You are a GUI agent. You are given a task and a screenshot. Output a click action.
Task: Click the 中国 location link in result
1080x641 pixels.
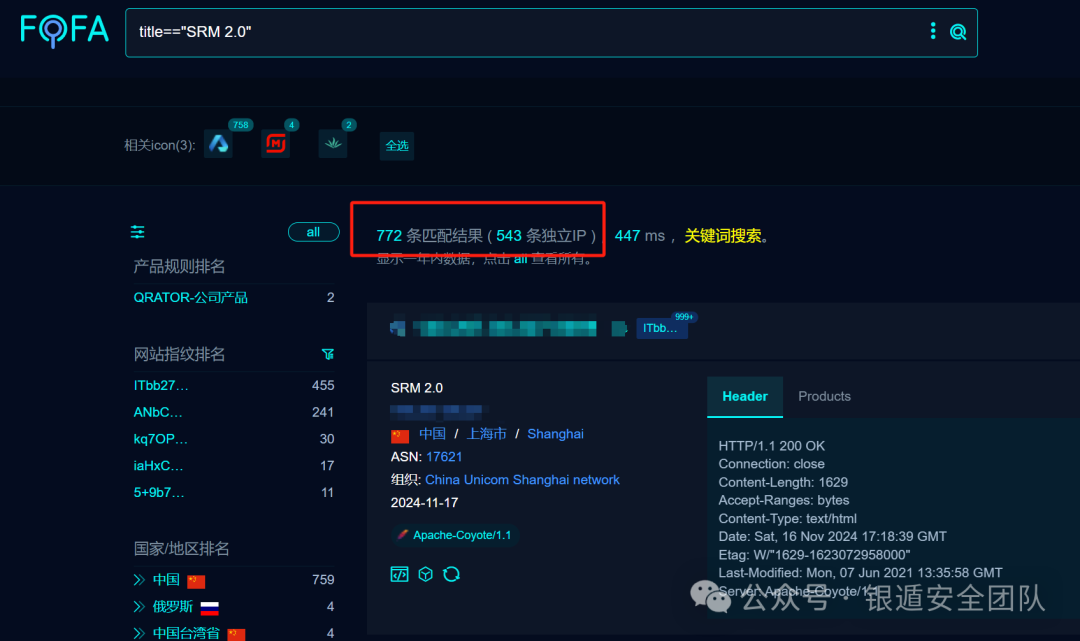tap(432, 434)
